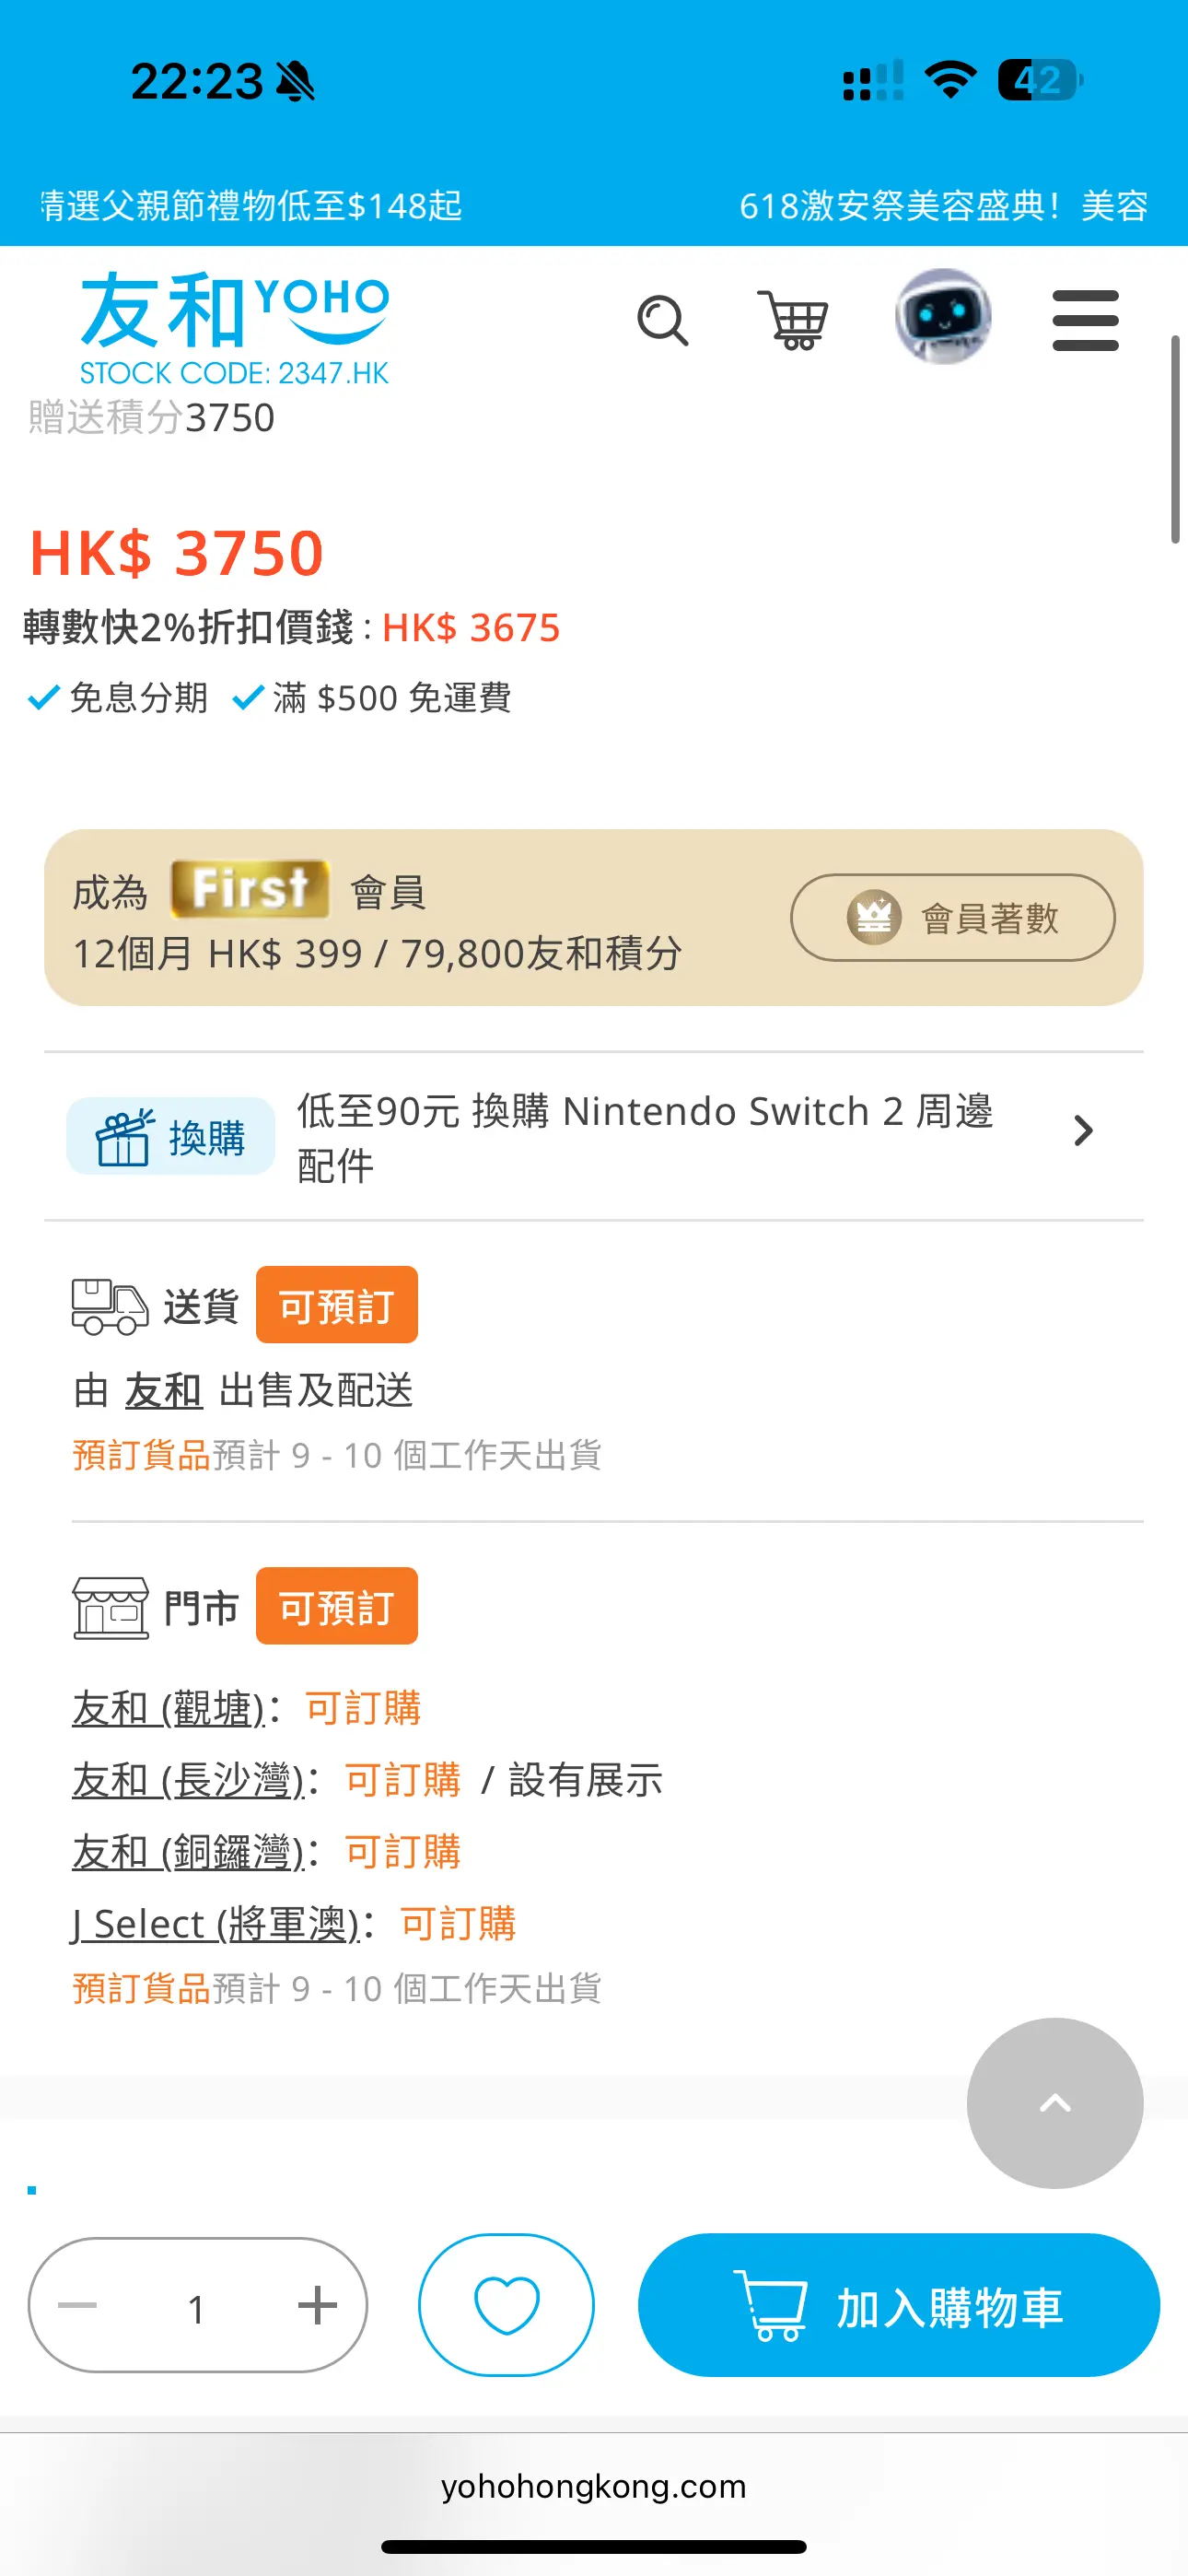Tap the 618激安祭美容盛典 promo banner
The image size is (1188, 2576).
943,206
